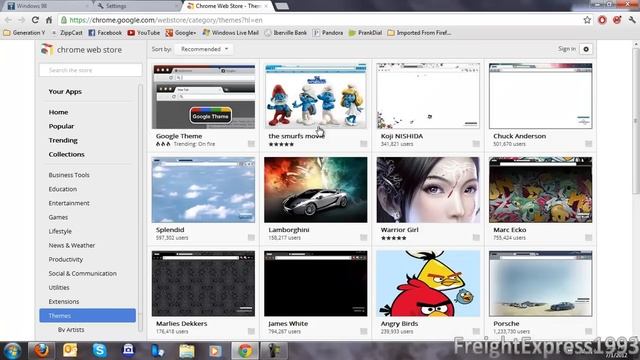The width and height of the screenshot is (640, 360).
Task: Open Generation Y bookmark folder
Action: tap(24, 33)
